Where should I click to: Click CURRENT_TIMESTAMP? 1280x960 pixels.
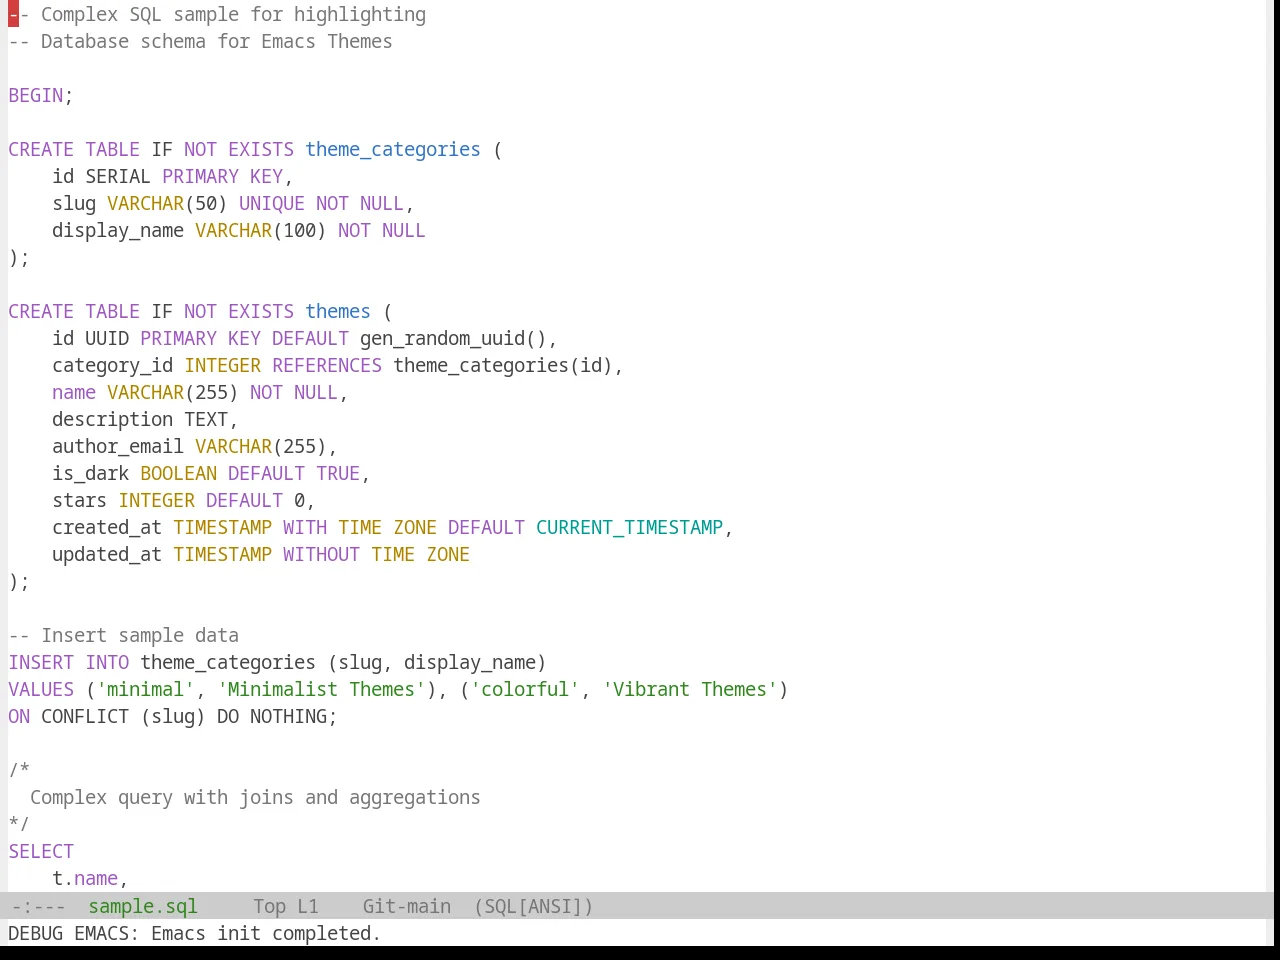tap(629, 528)
